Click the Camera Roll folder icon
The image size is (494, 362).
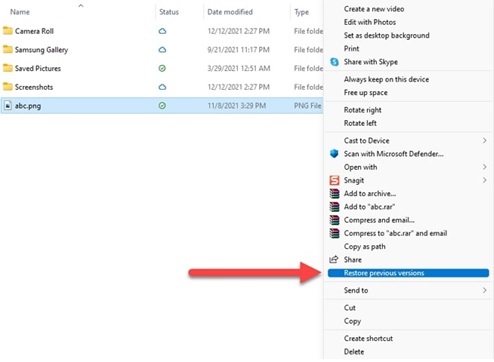pyautogui.click(x=8, y=31)
